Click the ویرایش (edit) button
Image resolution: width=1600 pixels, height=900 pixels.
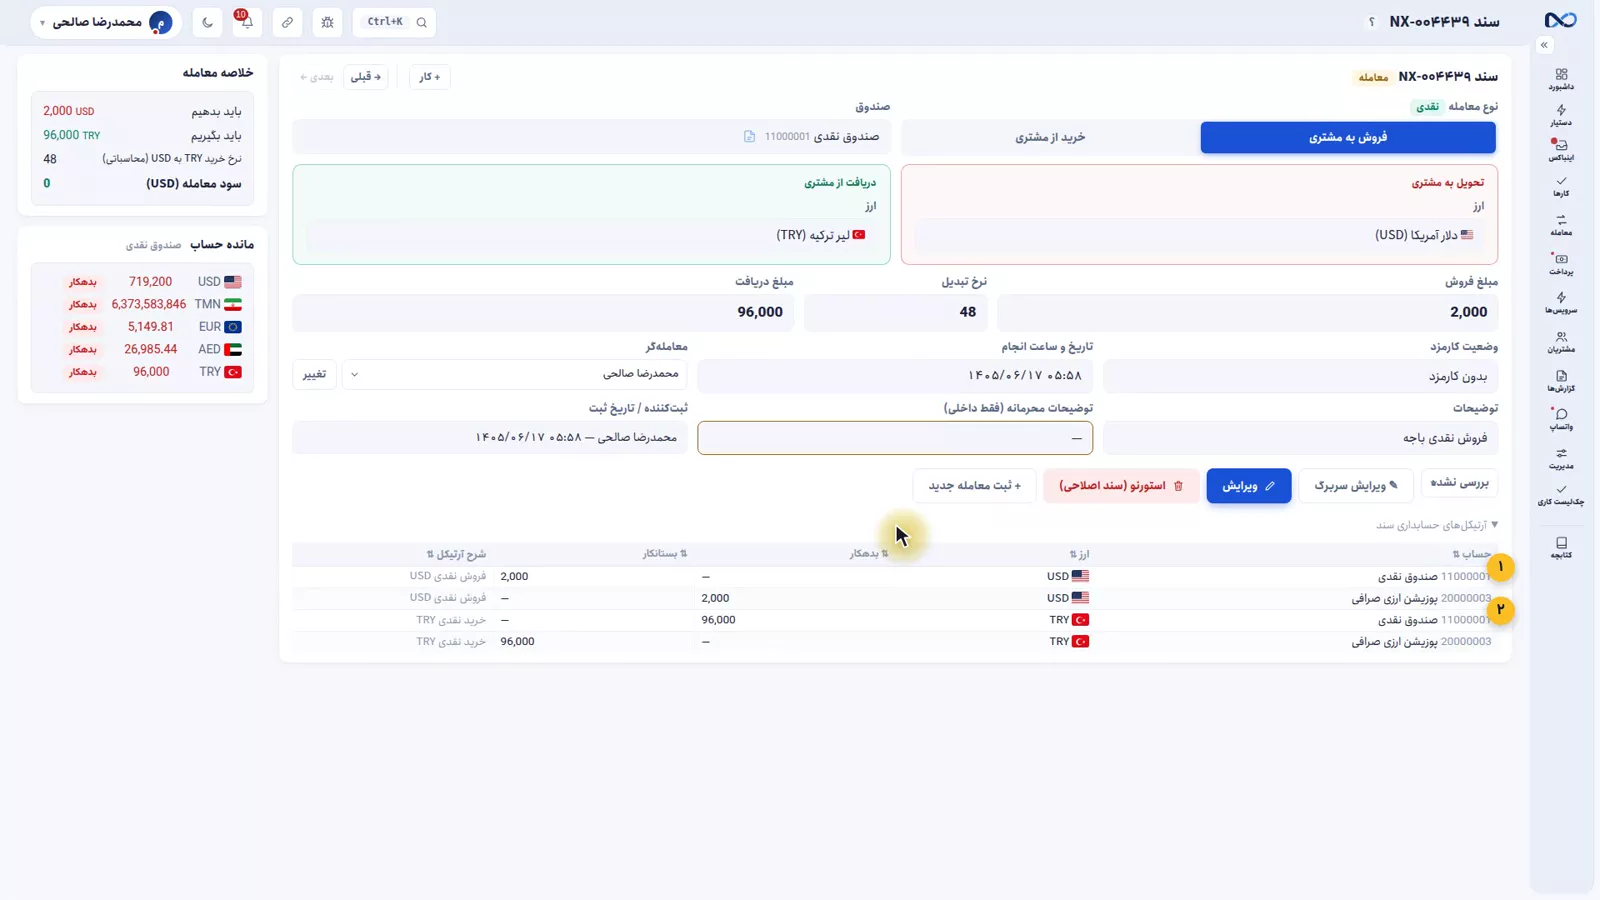point(1249,486)
